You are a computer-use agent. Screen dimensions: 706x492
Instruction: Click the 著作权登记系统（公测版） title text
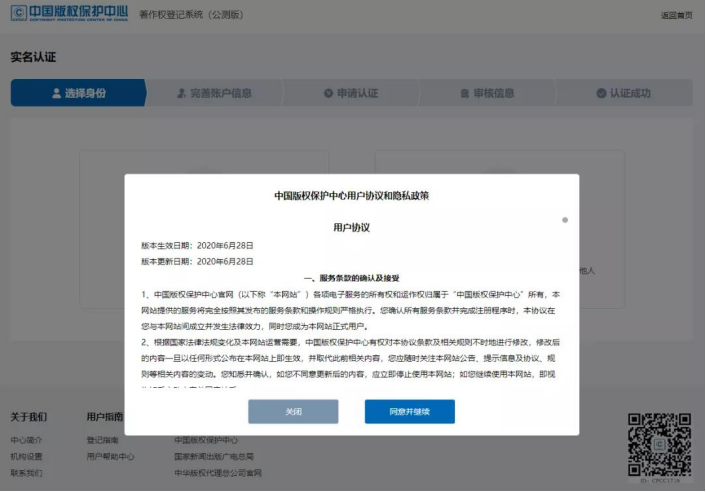pos(191,15)
